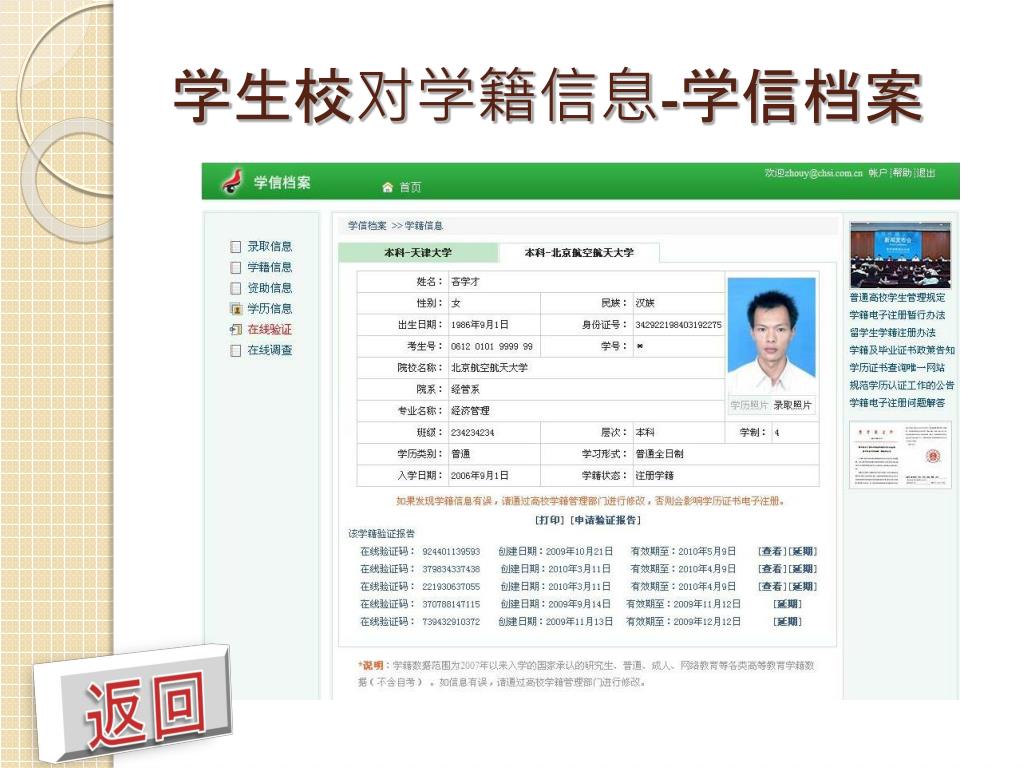Image resolution: width=1024 pixels, height=768 pixels.
Task: Click the 返回 return button
Action: 135,706
